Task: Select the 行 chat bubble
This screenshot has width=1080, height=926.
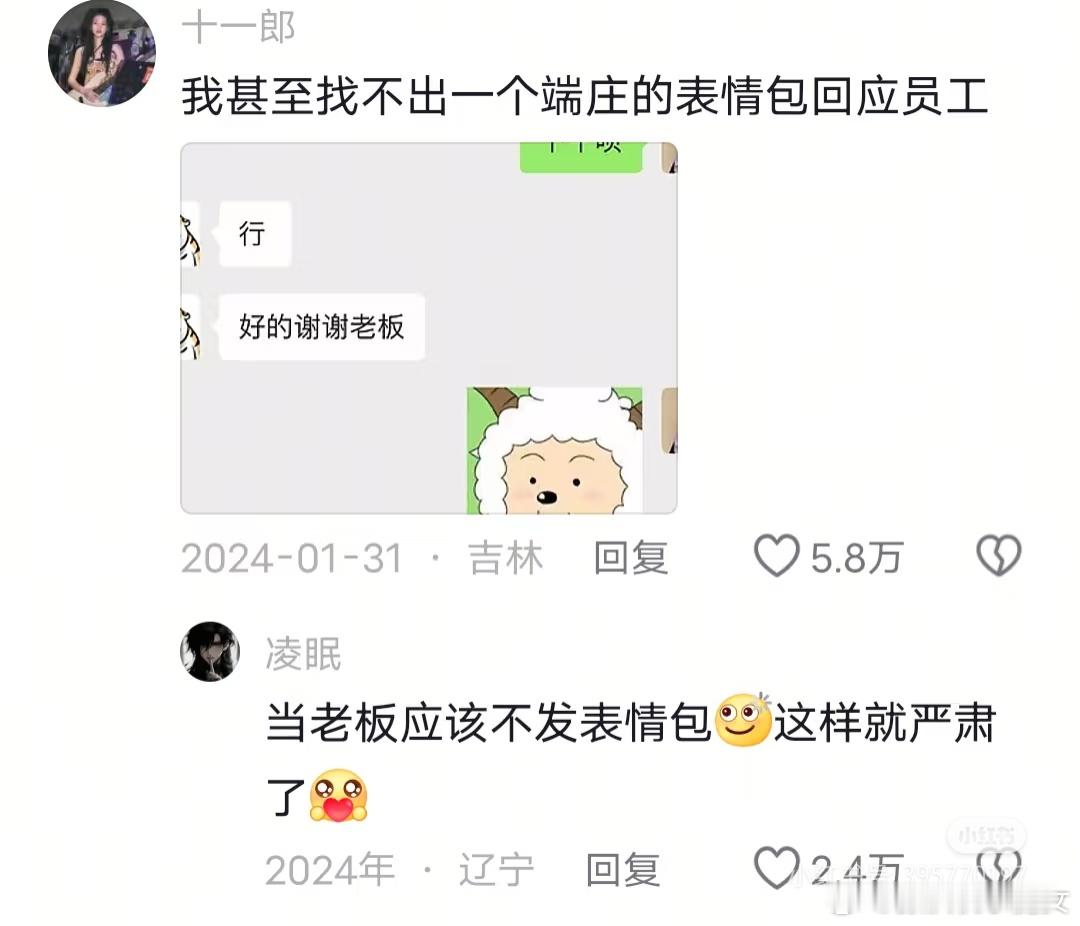Action: (x=254, y=234)
